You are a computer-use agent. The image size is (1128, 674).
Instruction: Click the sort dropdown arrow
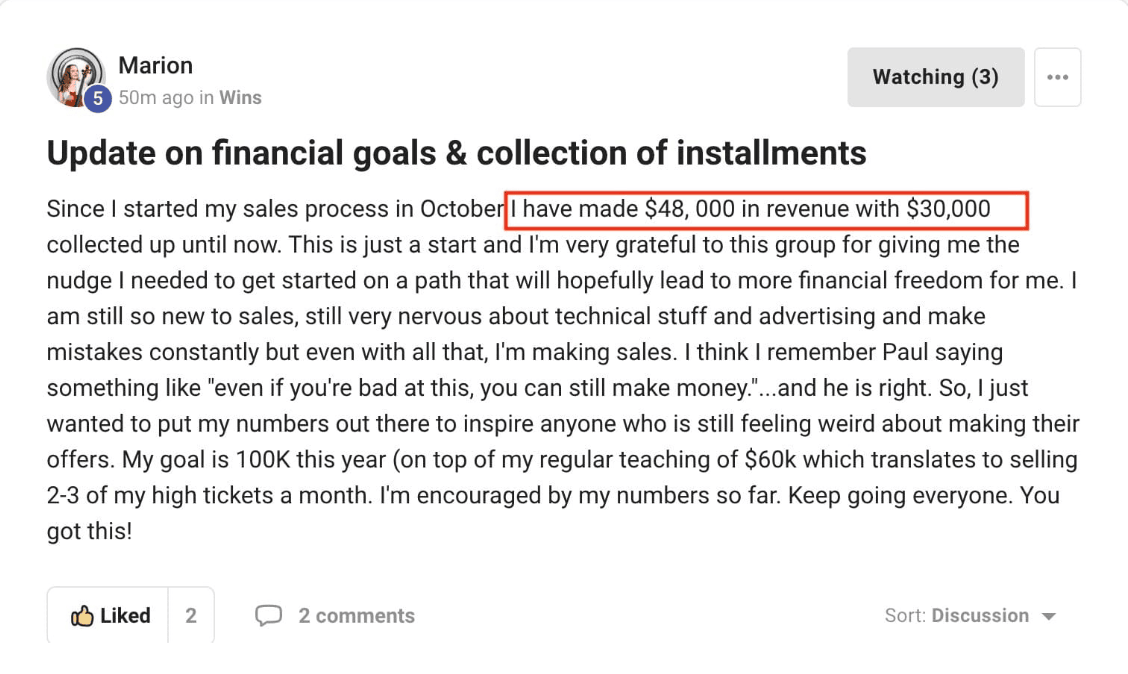(x=1049, y=616)
